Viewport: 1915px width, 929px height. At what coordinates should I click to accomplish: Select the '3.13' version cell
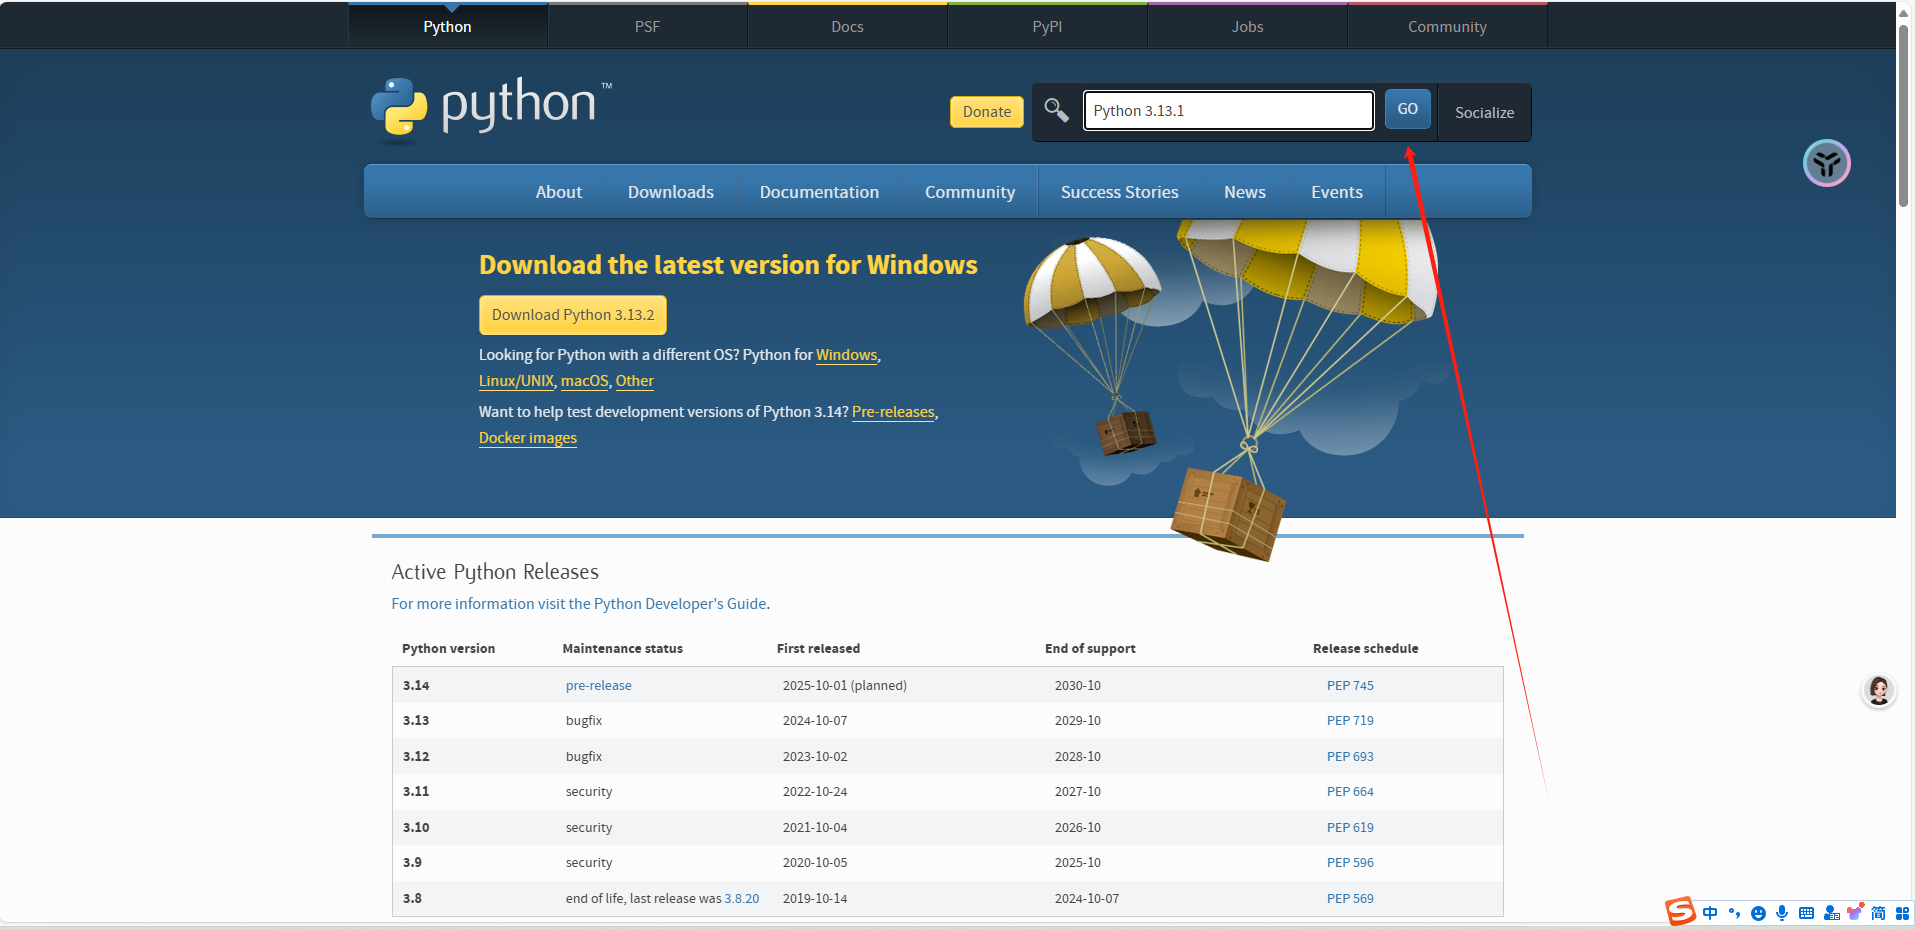pyautogui.click(x=416, y=720)
